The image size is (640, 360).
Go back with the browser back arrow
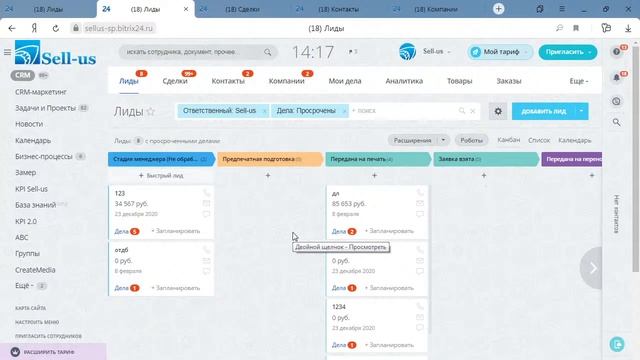point(12,28)
